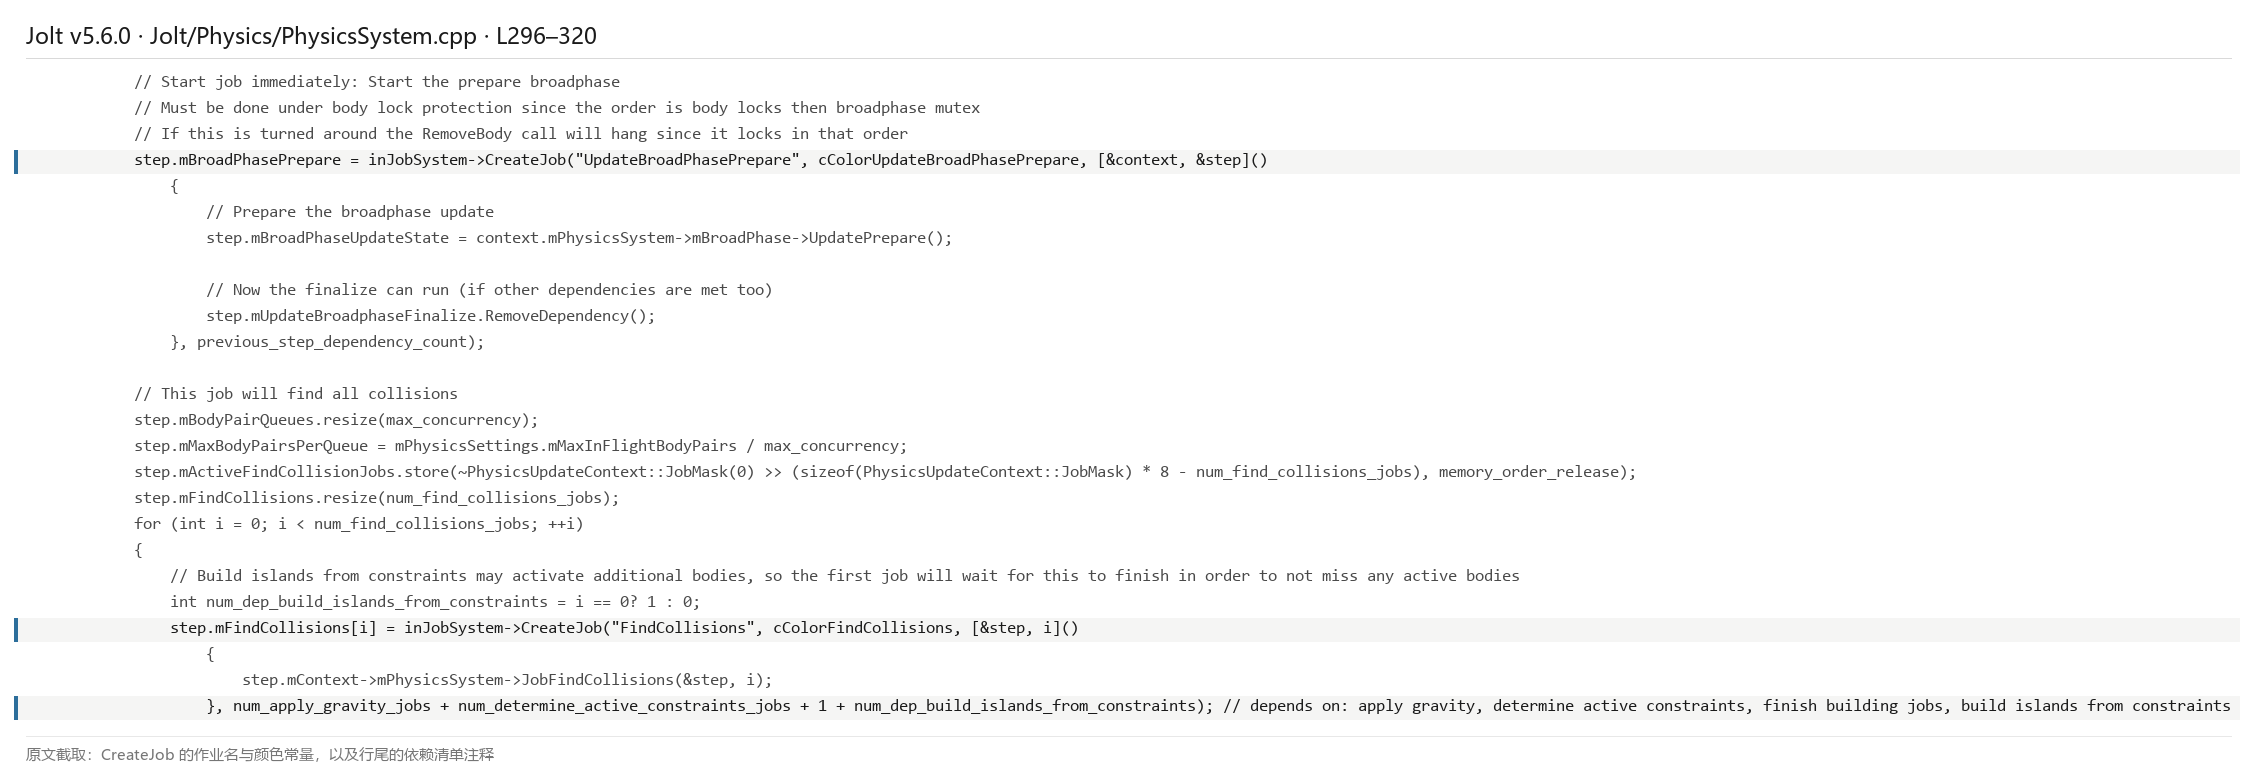The height and width of the screenshot is (776, 2257).
Task: Click the blue marker beside FindCollisions CreateJob line
Action: (16, 629)
